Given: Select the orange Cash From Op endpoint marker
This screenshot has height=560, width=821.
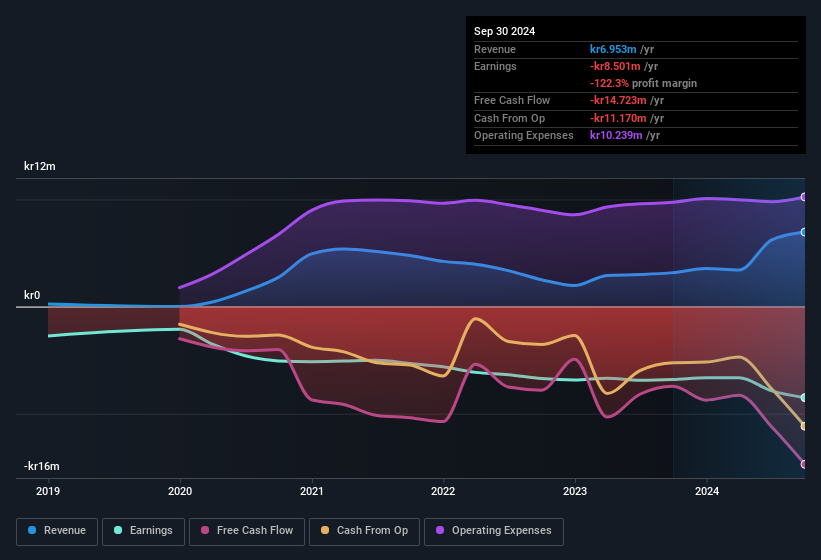Looking at the screenshot, I should click(804, 427).
